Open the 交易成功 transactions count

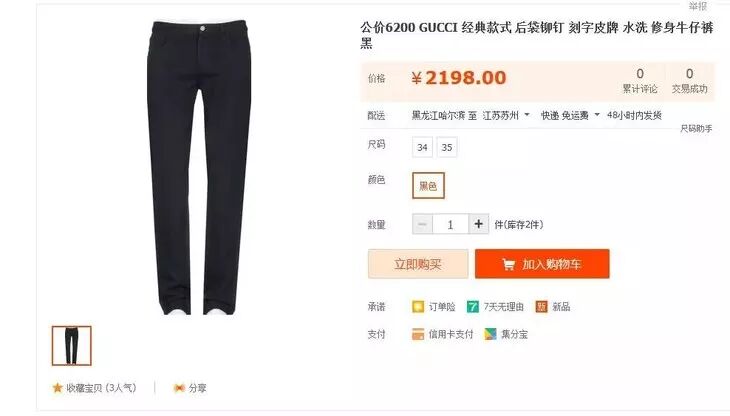coord(689,81)
